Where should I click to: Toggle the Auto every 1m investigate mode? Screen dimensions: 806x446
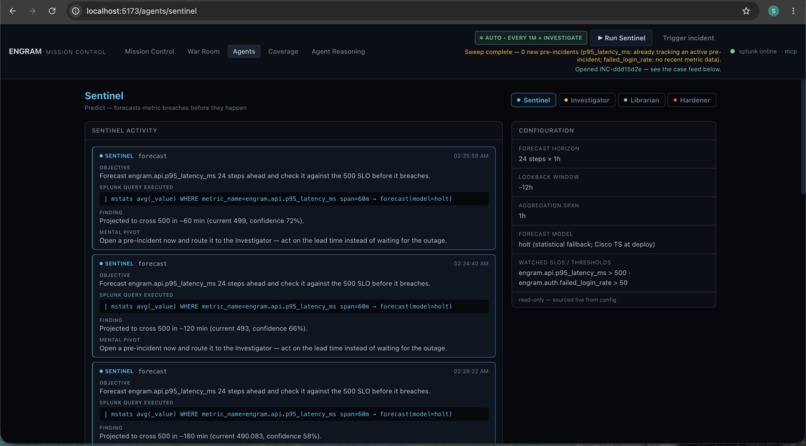click(x=530, y=38)
